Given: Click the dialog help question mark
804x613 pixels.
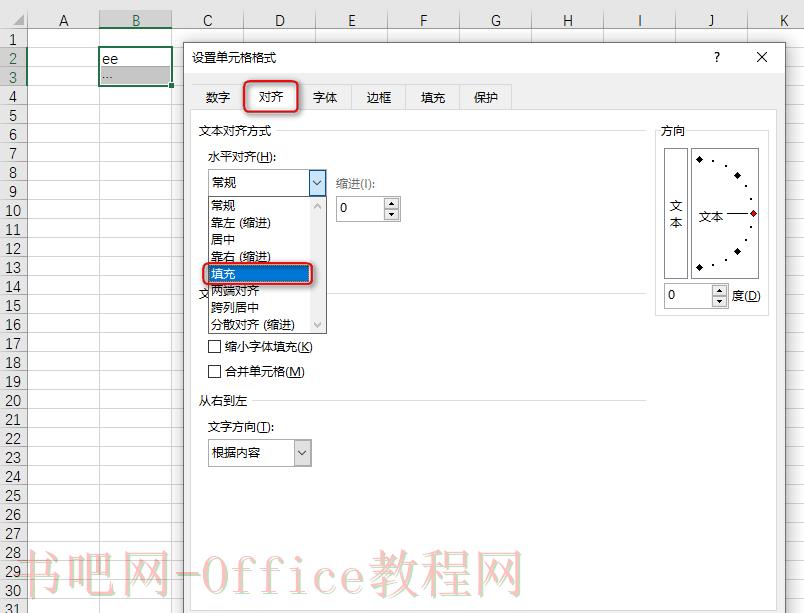Looking at the screenshot, I should pos(717,57).
